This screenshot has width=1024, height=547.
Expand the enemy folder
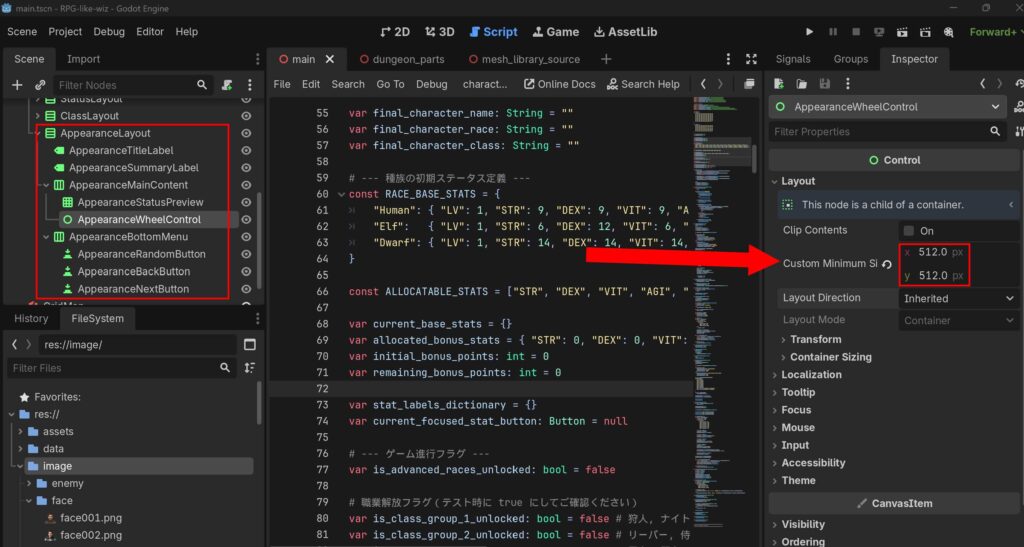tap(29, 483)
